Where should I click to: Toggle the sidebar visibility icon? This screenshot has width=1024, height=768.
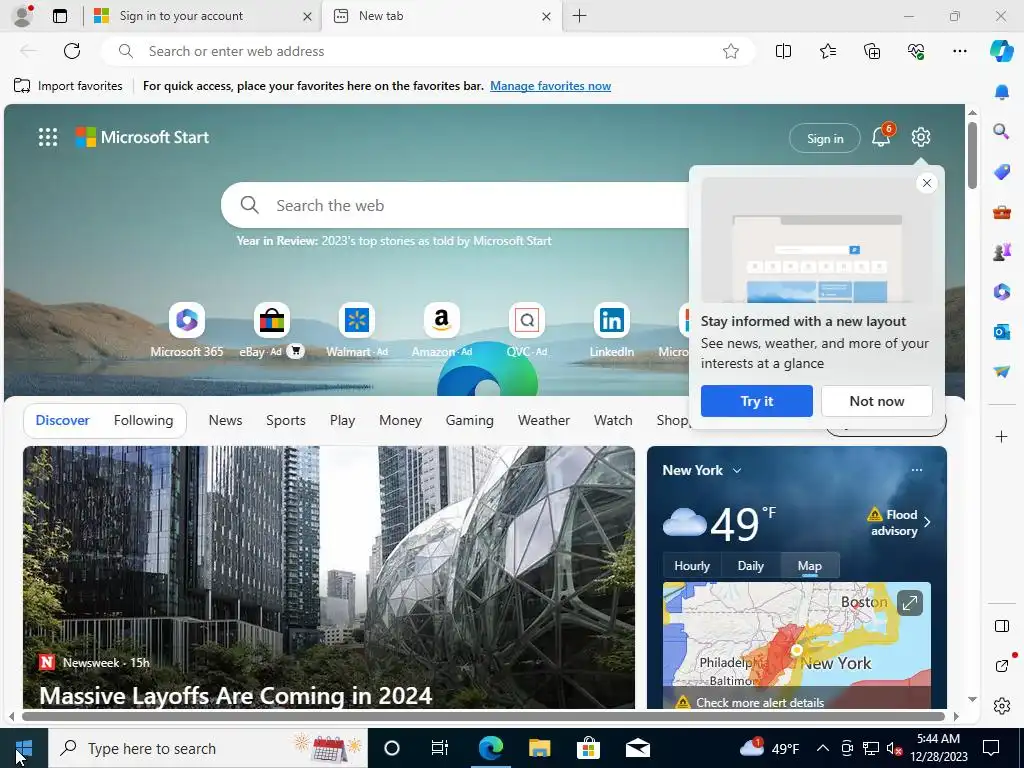[x=1001, y=626]
